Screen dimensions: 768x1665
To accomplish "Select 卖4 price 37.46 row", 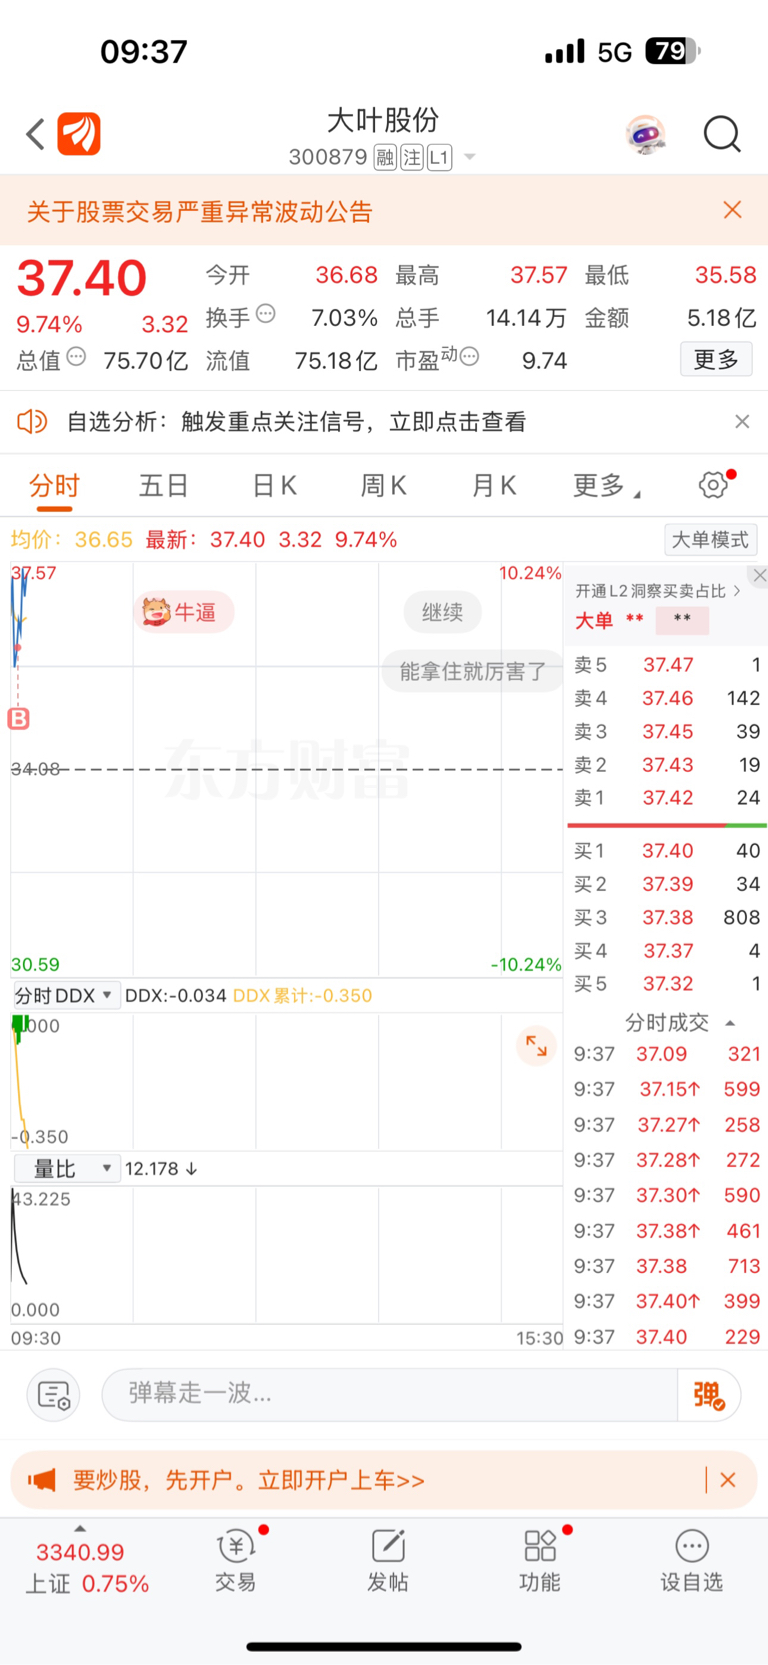I will tap(667, 698).
